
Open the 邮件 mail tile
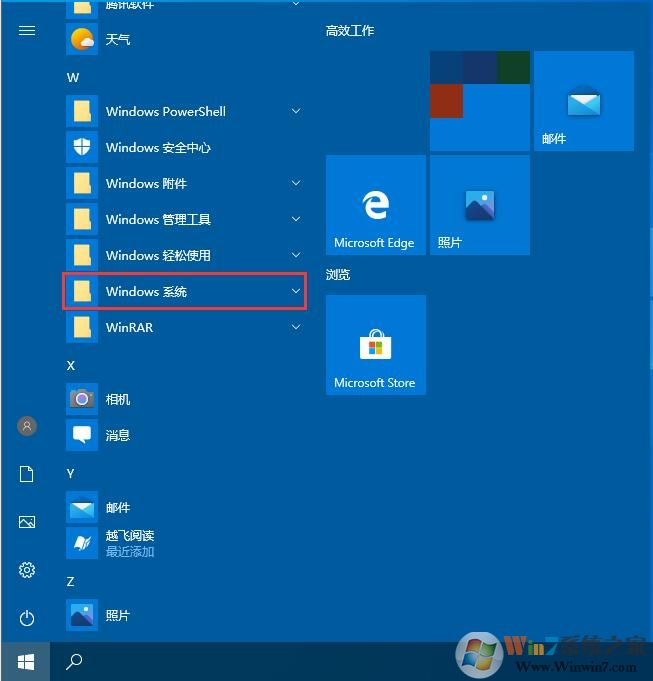(584, 101)
